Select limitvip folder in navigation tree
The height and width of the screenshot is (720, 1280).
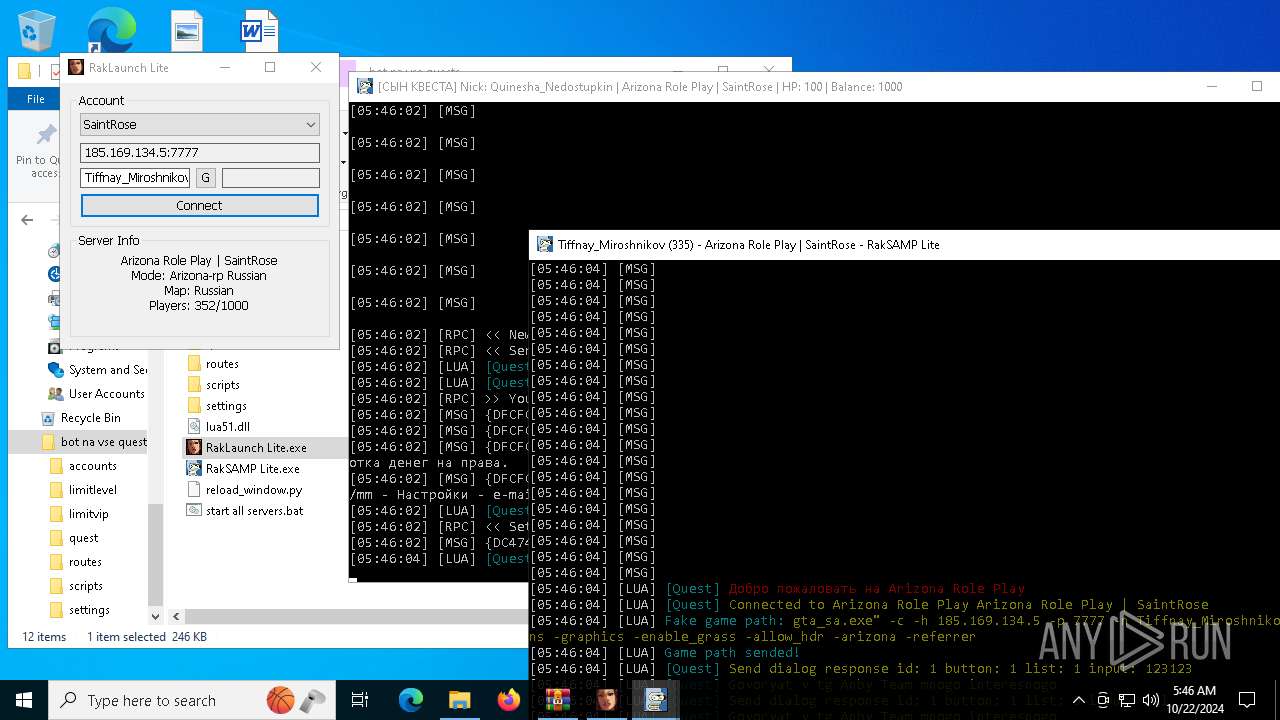(x=79, y=514)
